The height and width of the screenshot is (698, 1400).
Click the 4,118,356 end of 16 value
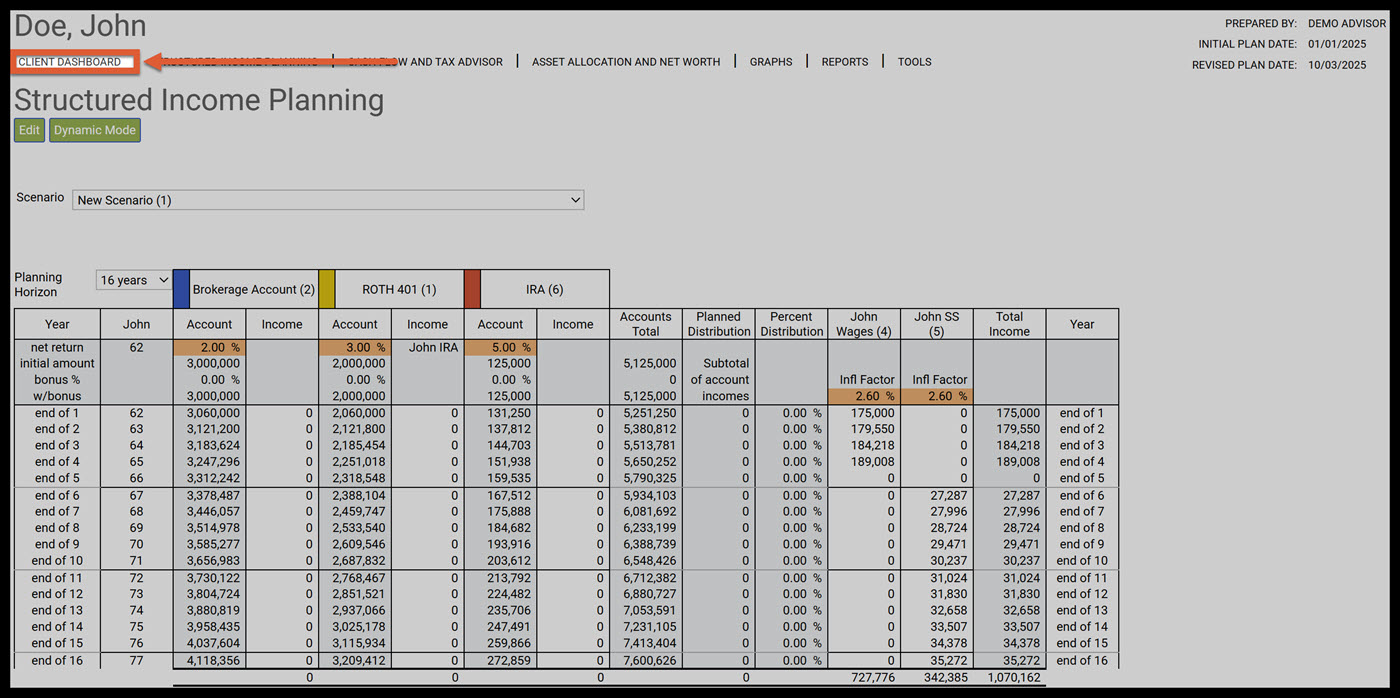[213, 661]
